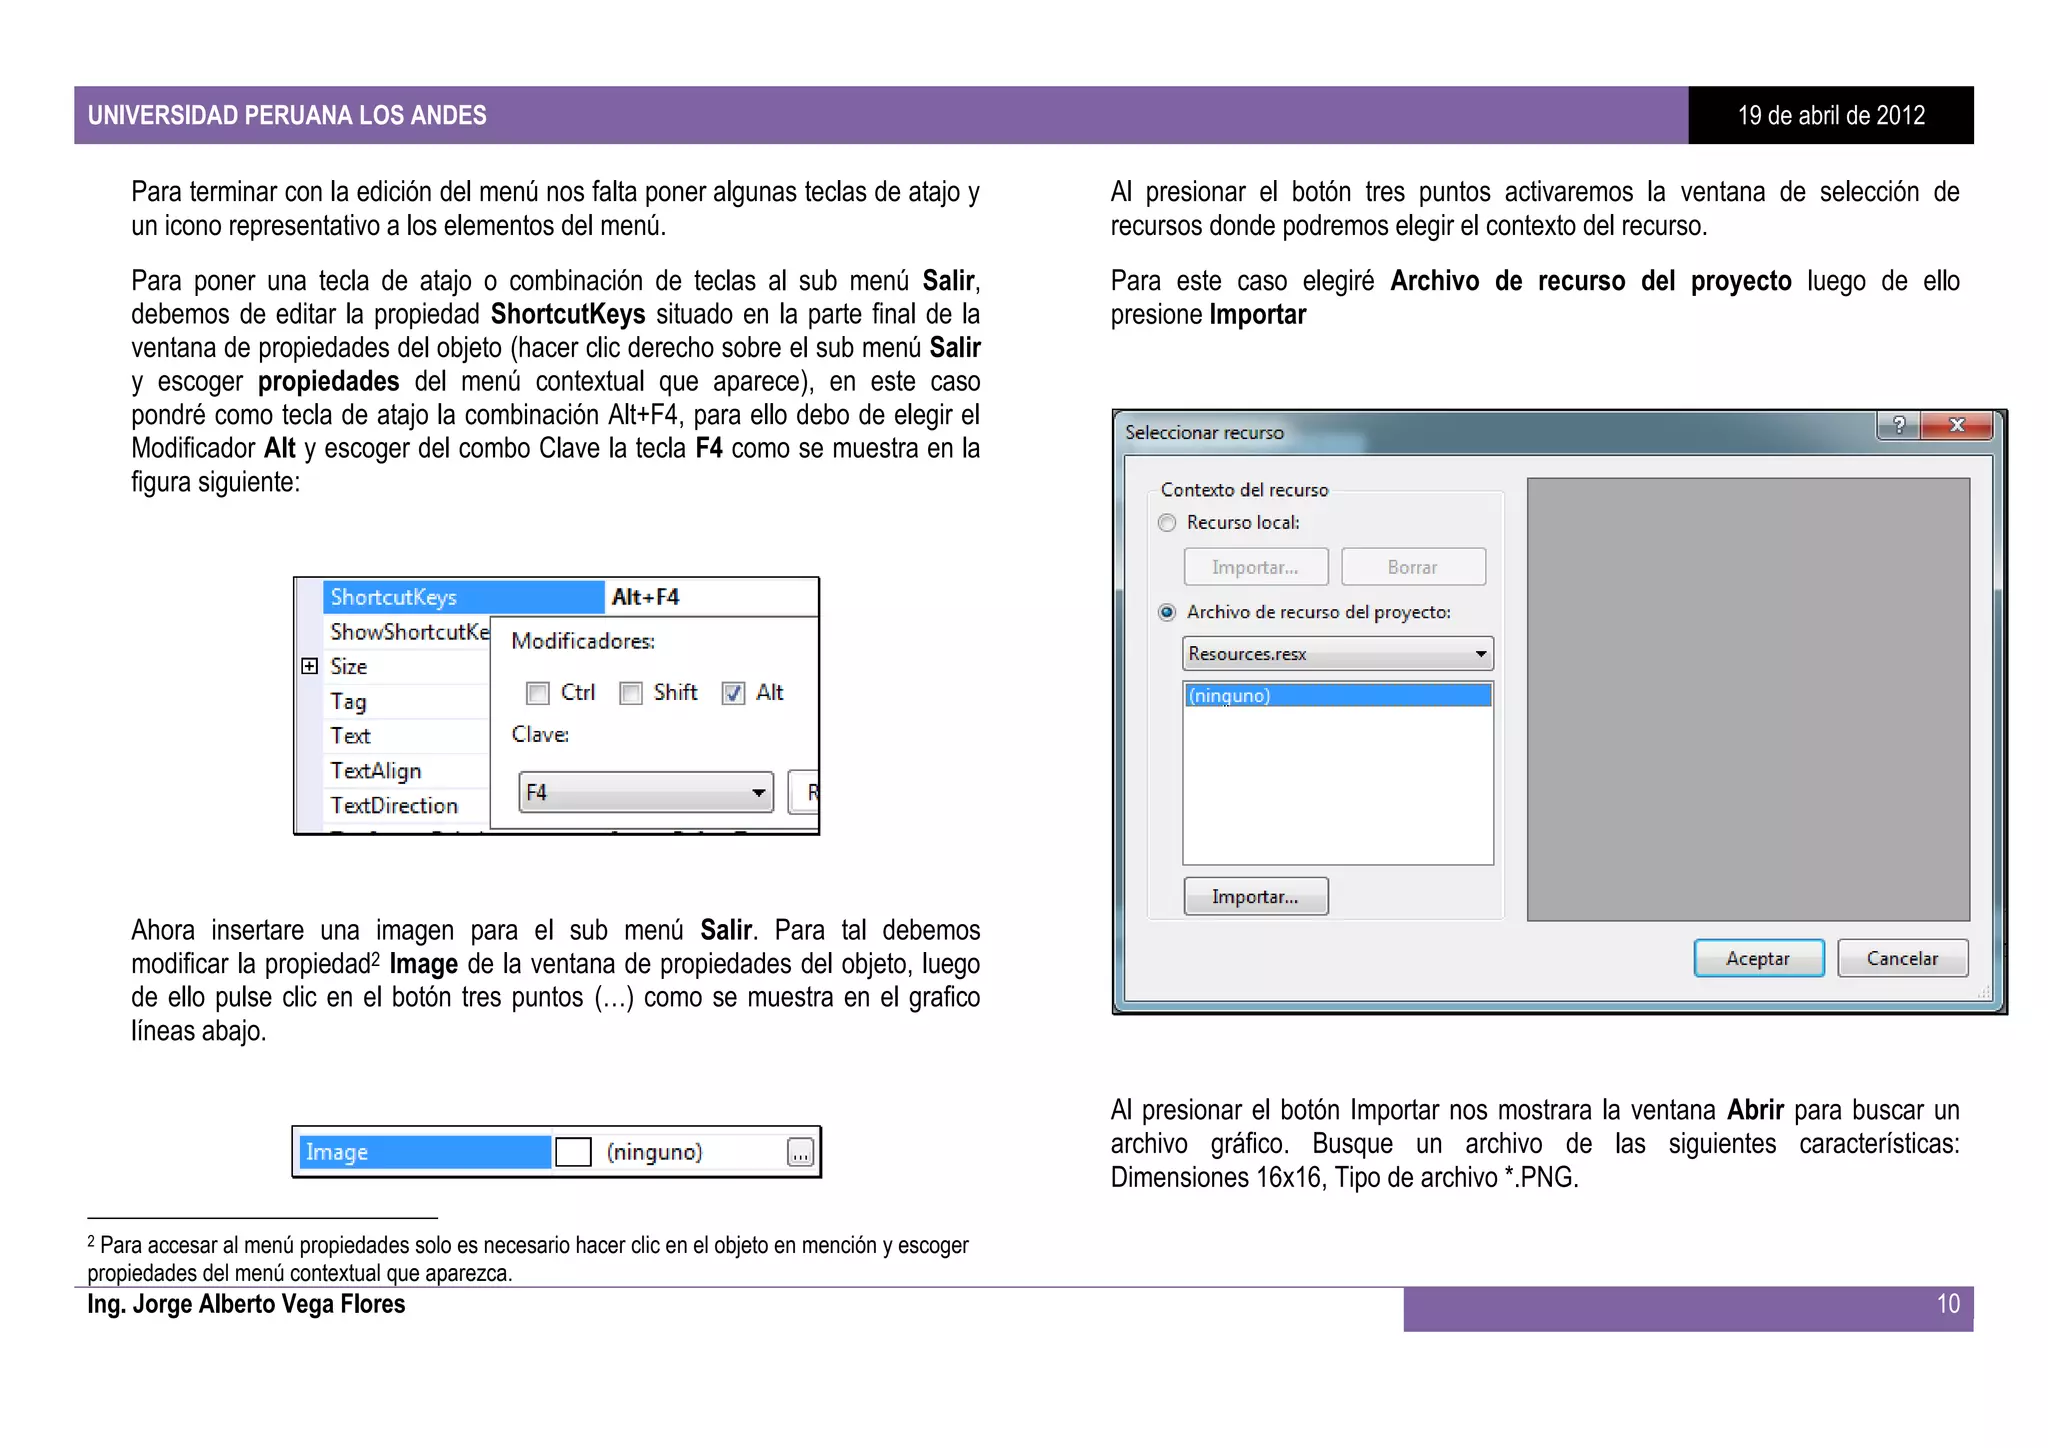Image resolution: width=2048 pixels, height=1448 pixels.
Task: Open the Clave F4 key dropdown
Action: point(758,793)
